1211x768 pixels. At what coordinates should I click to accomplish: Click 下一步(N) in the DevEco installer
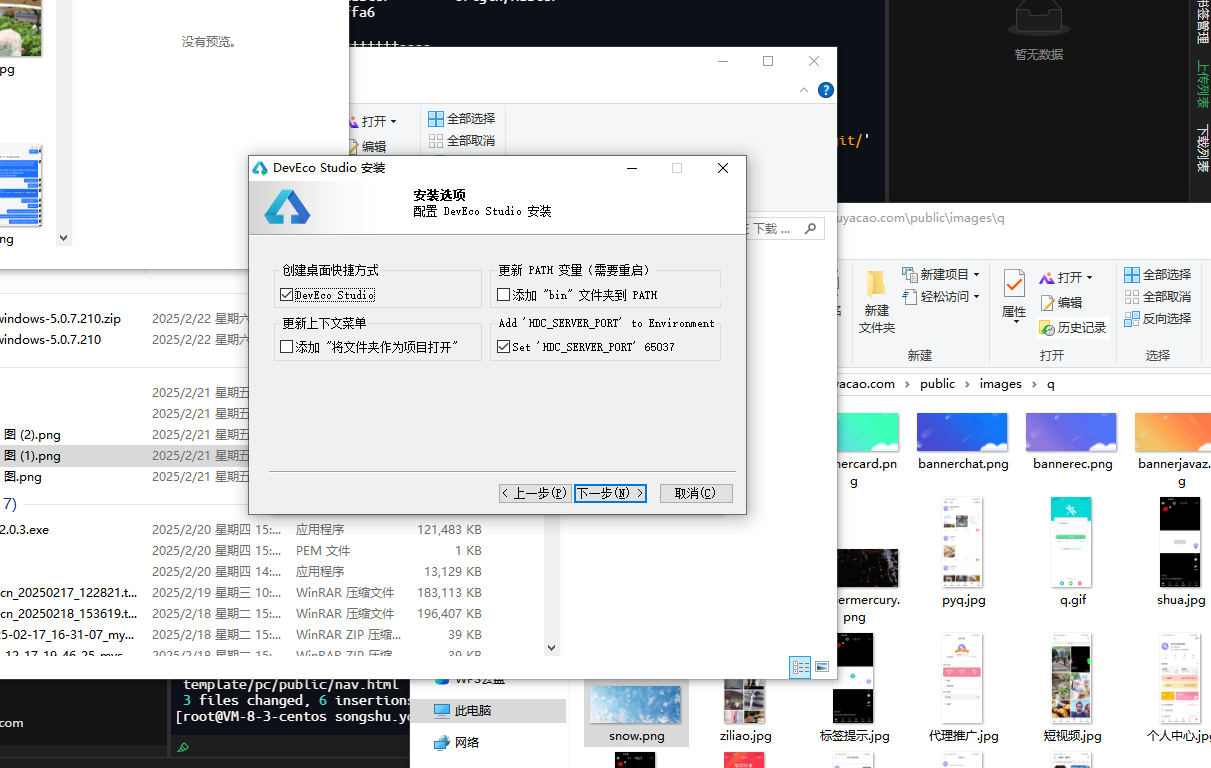click(610, 493)
